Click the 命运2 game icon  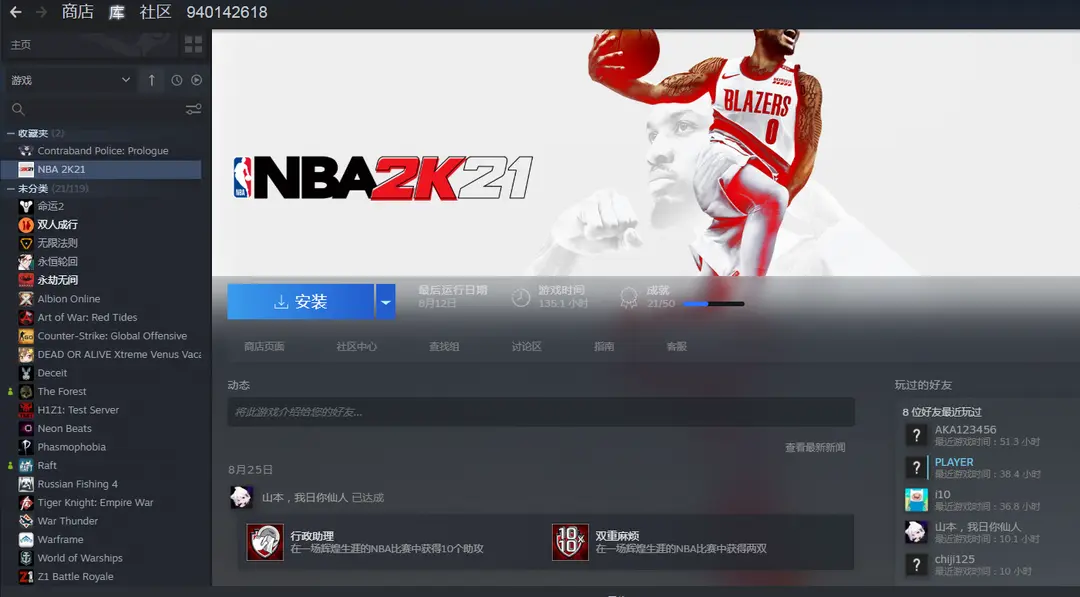click(x=25, y=206)
